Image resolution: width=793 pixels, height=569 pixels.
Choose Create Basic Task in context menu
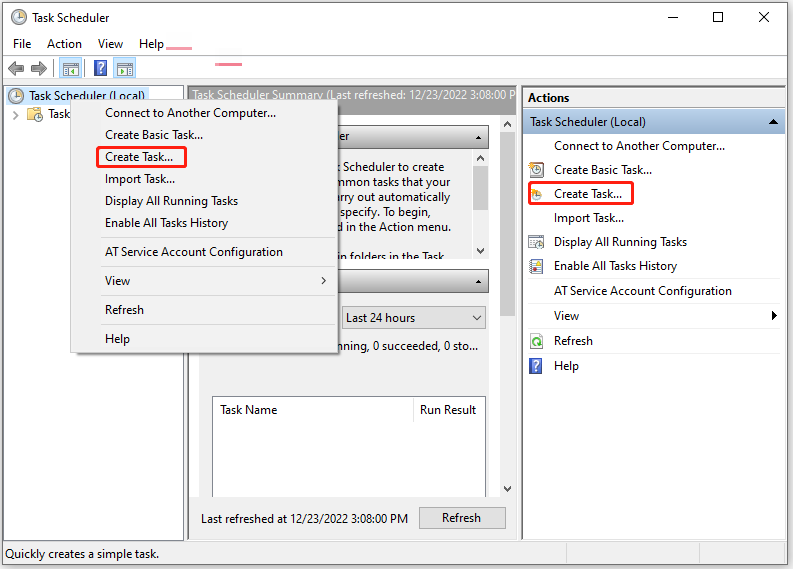pyautogui.click(x=154, y=135)
